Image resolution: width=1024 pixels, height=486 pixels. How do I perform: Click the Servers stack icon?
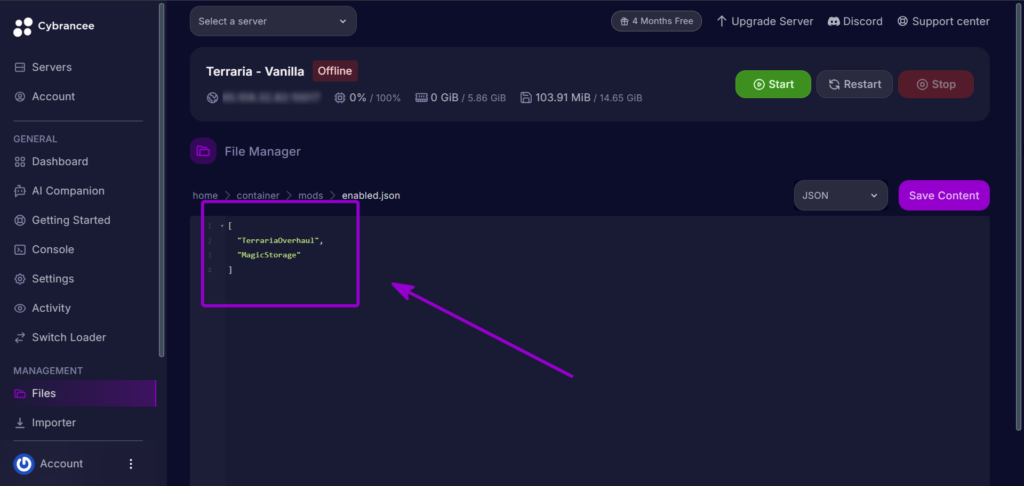click(x=20, y=67)
